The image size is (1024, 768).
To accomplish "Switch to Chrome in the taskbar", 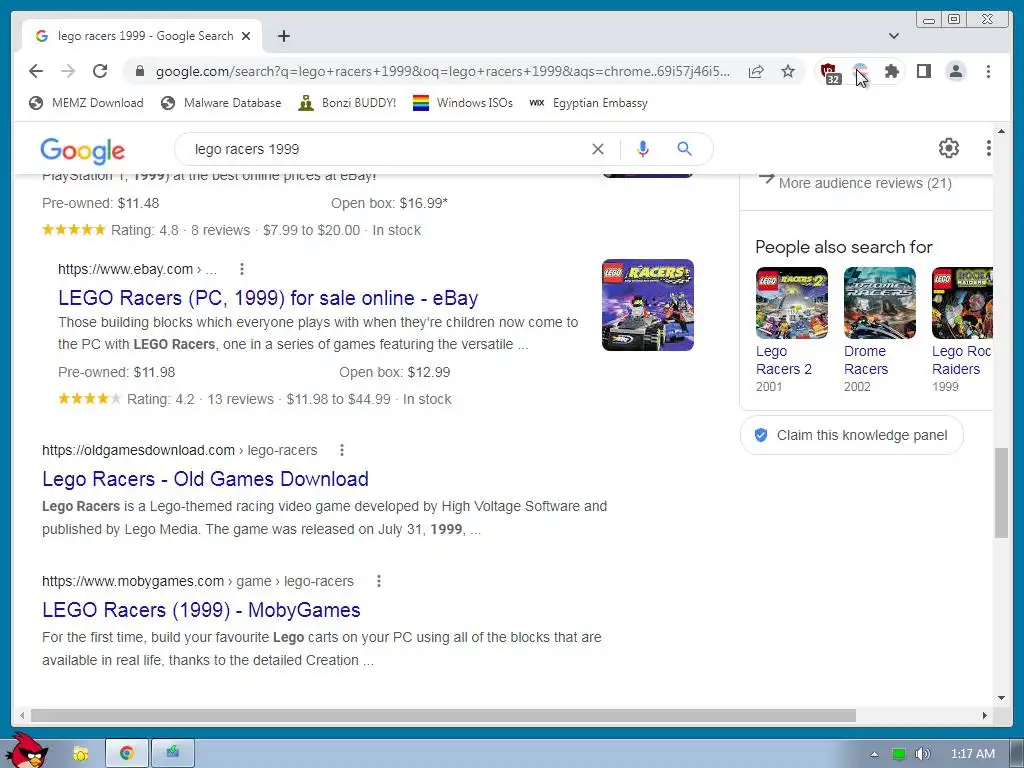I will pyautogui.click(x=126, y=753).
